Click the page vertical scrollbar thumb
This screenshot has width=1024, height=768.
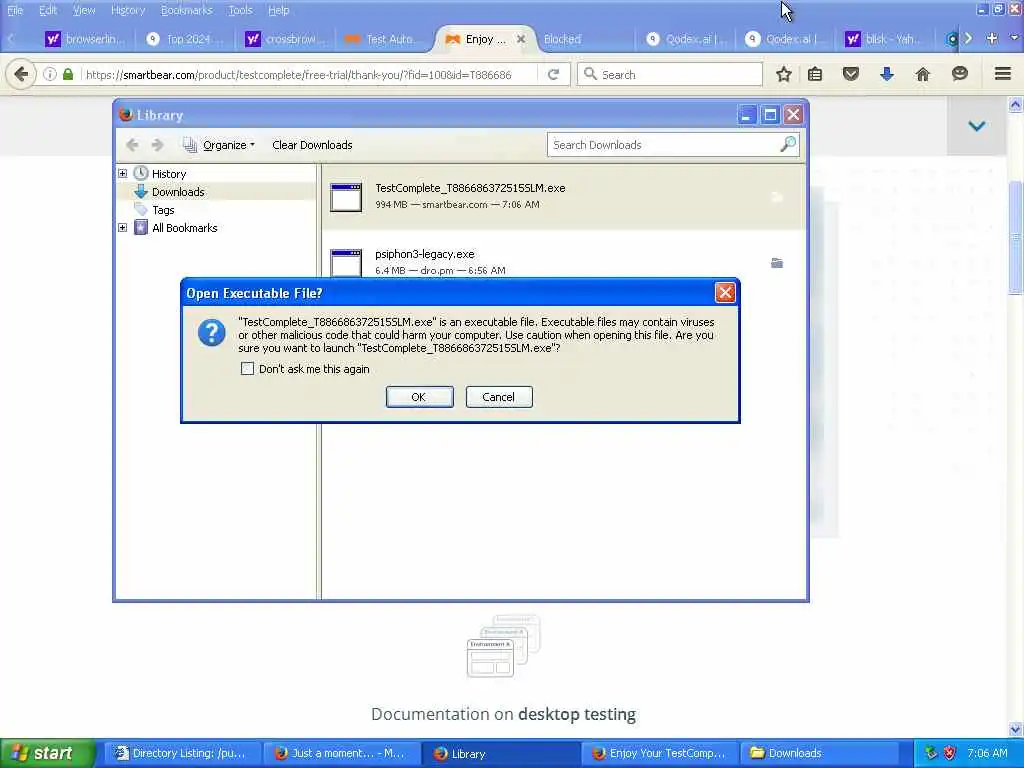pos(1015,238)
